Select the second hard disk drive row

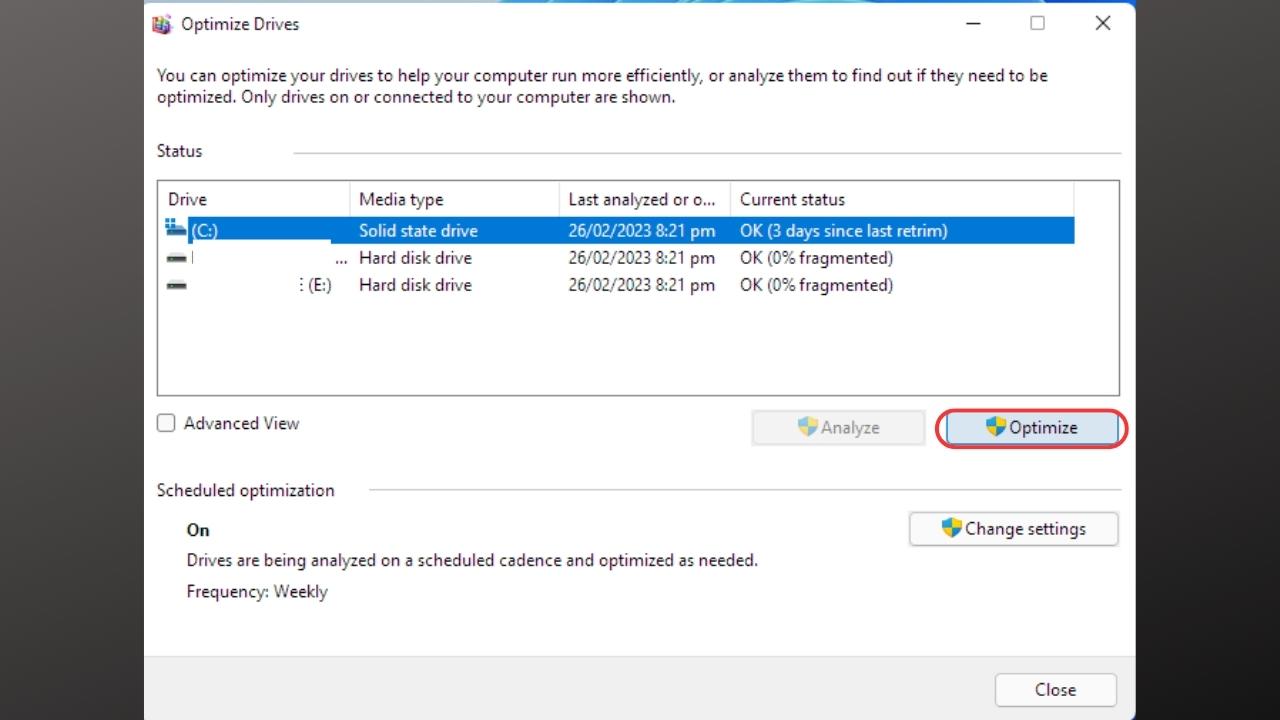(x=500, y=257)
